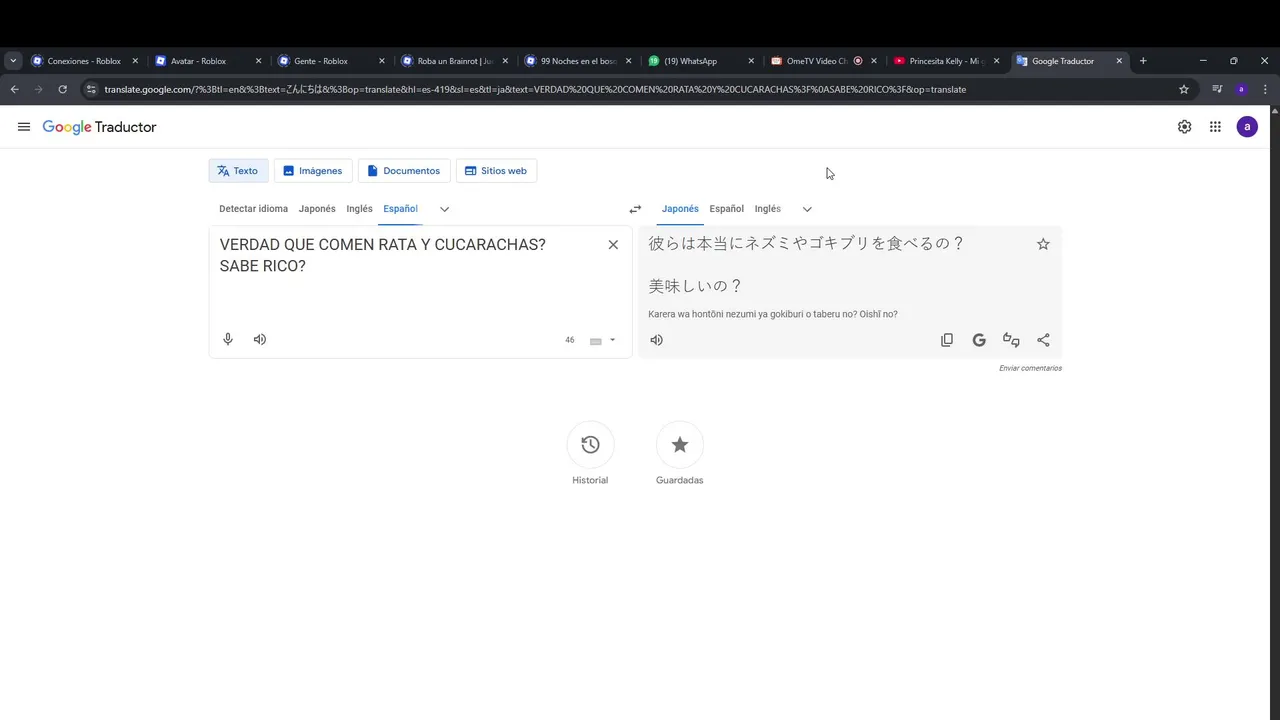Switch to Avatar - Roblox tab
Screen dimensions: 1280x720
tap(208, 61)
